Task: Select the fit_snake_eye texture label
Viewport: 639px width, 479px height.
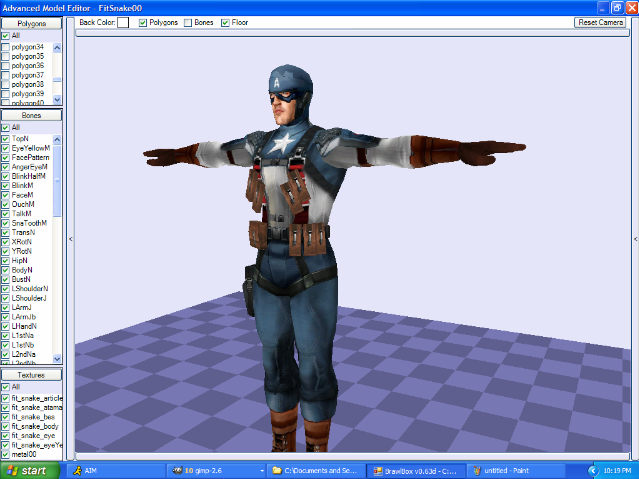Action: [x=33, y=436]
